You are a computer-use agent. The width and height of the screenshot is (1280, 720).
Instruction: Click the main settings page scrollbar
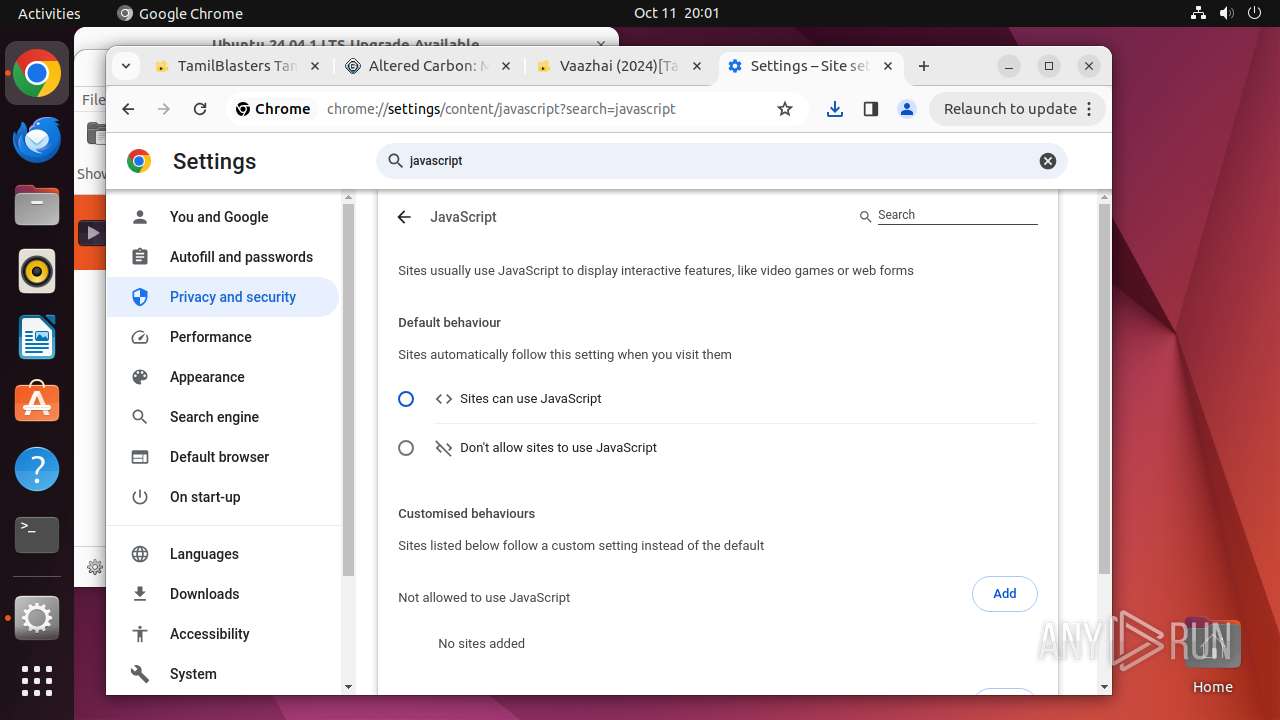(1104, 390)
